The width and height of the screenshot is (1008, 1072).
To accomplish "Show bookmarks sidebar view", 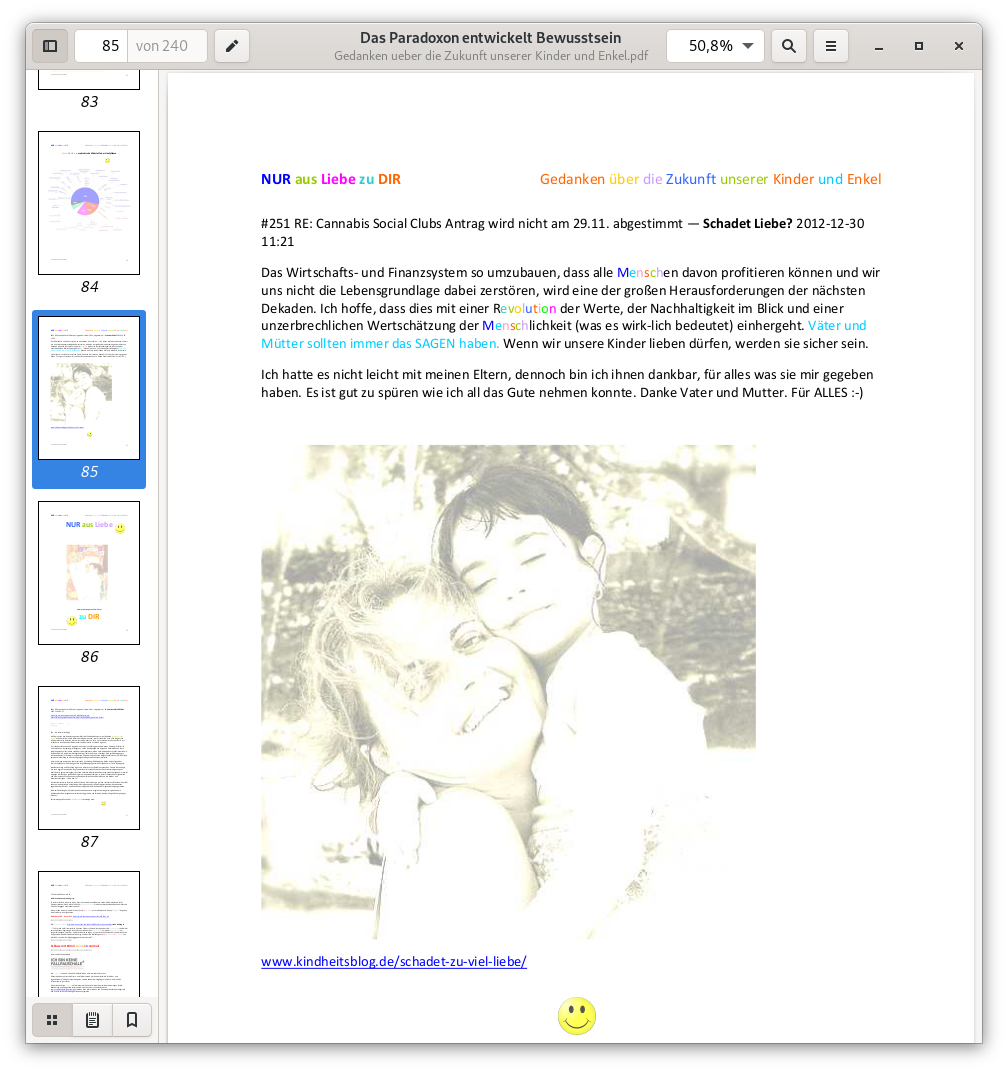I will [132, 1020].
